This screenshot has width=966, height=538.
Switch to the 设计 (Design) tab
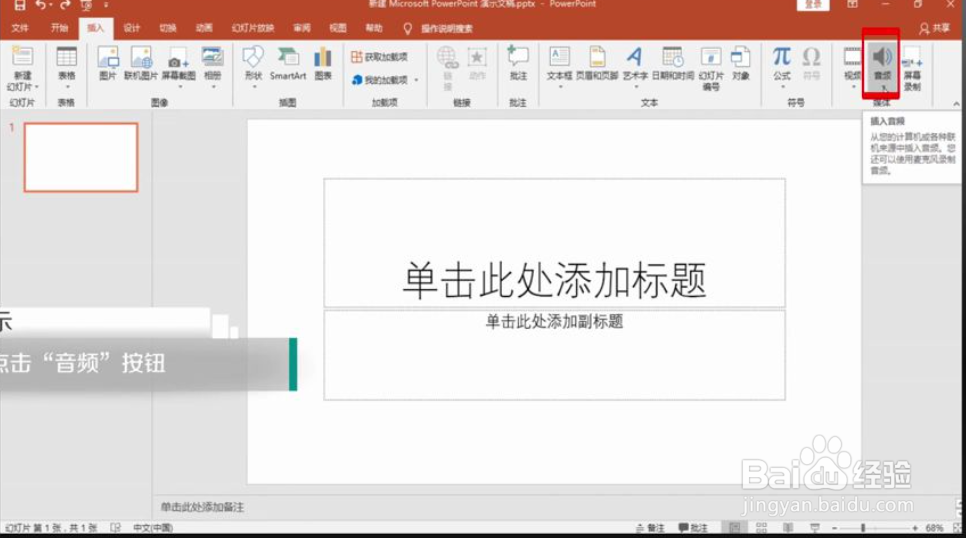pos(132,28)
